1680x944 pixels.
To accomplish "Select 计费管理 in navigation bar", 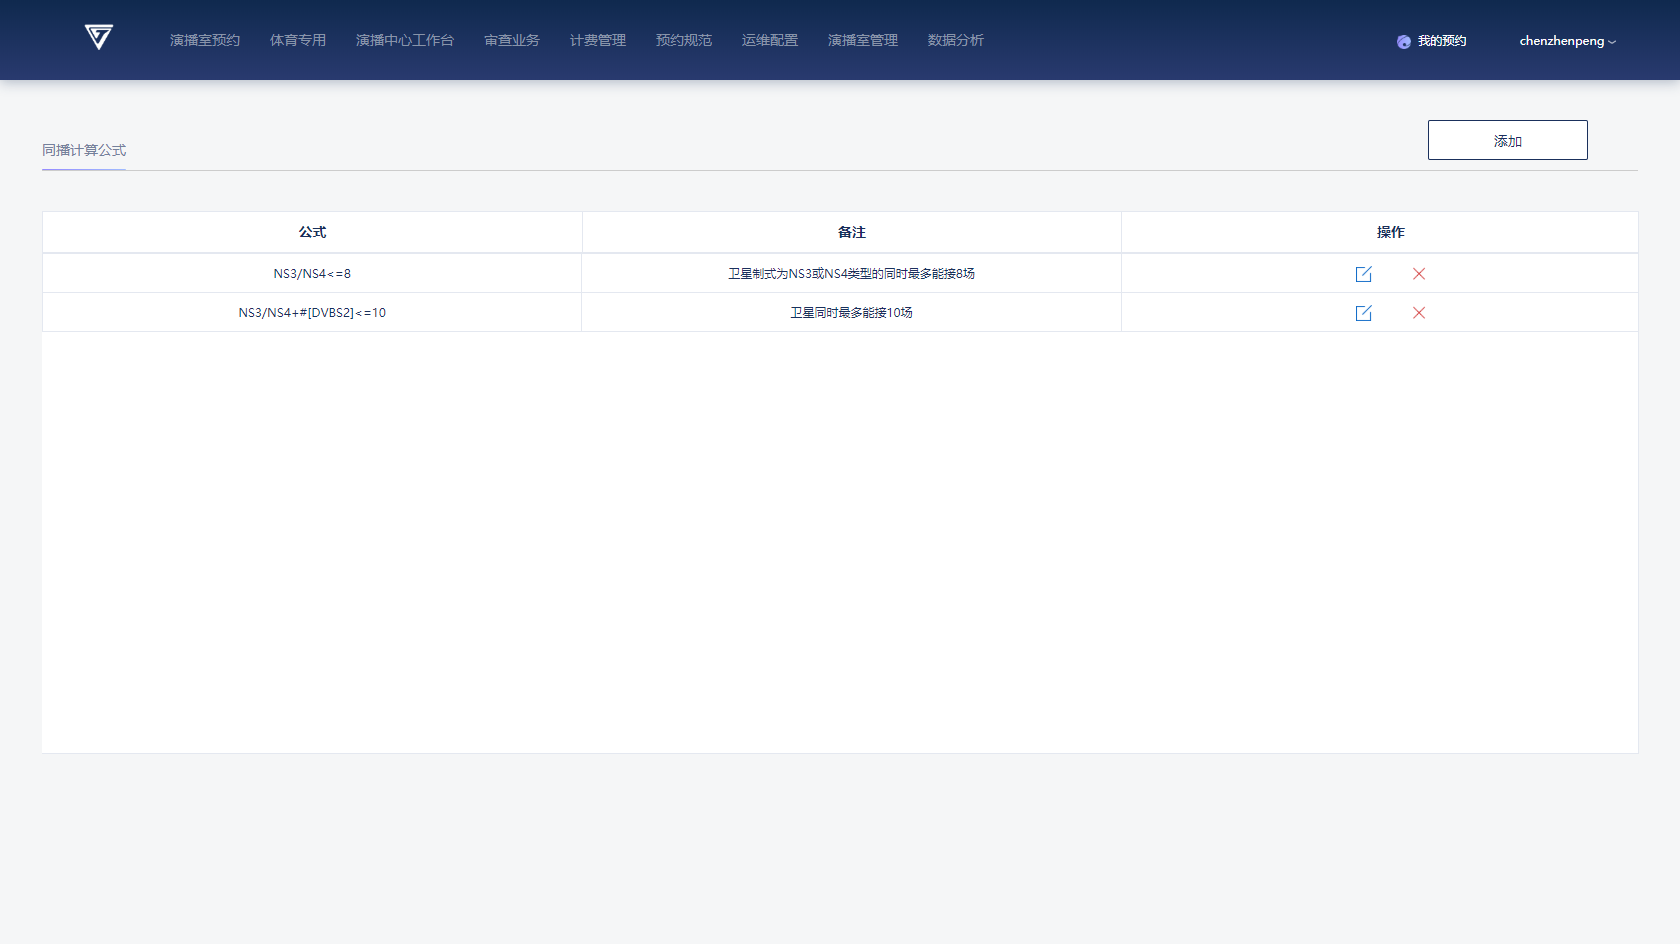I will [598, 41].
